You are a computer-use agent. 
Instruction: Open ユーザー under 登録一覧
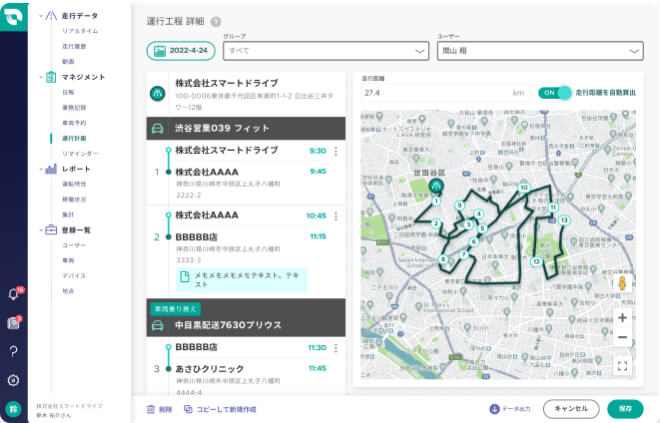(74, 245)
